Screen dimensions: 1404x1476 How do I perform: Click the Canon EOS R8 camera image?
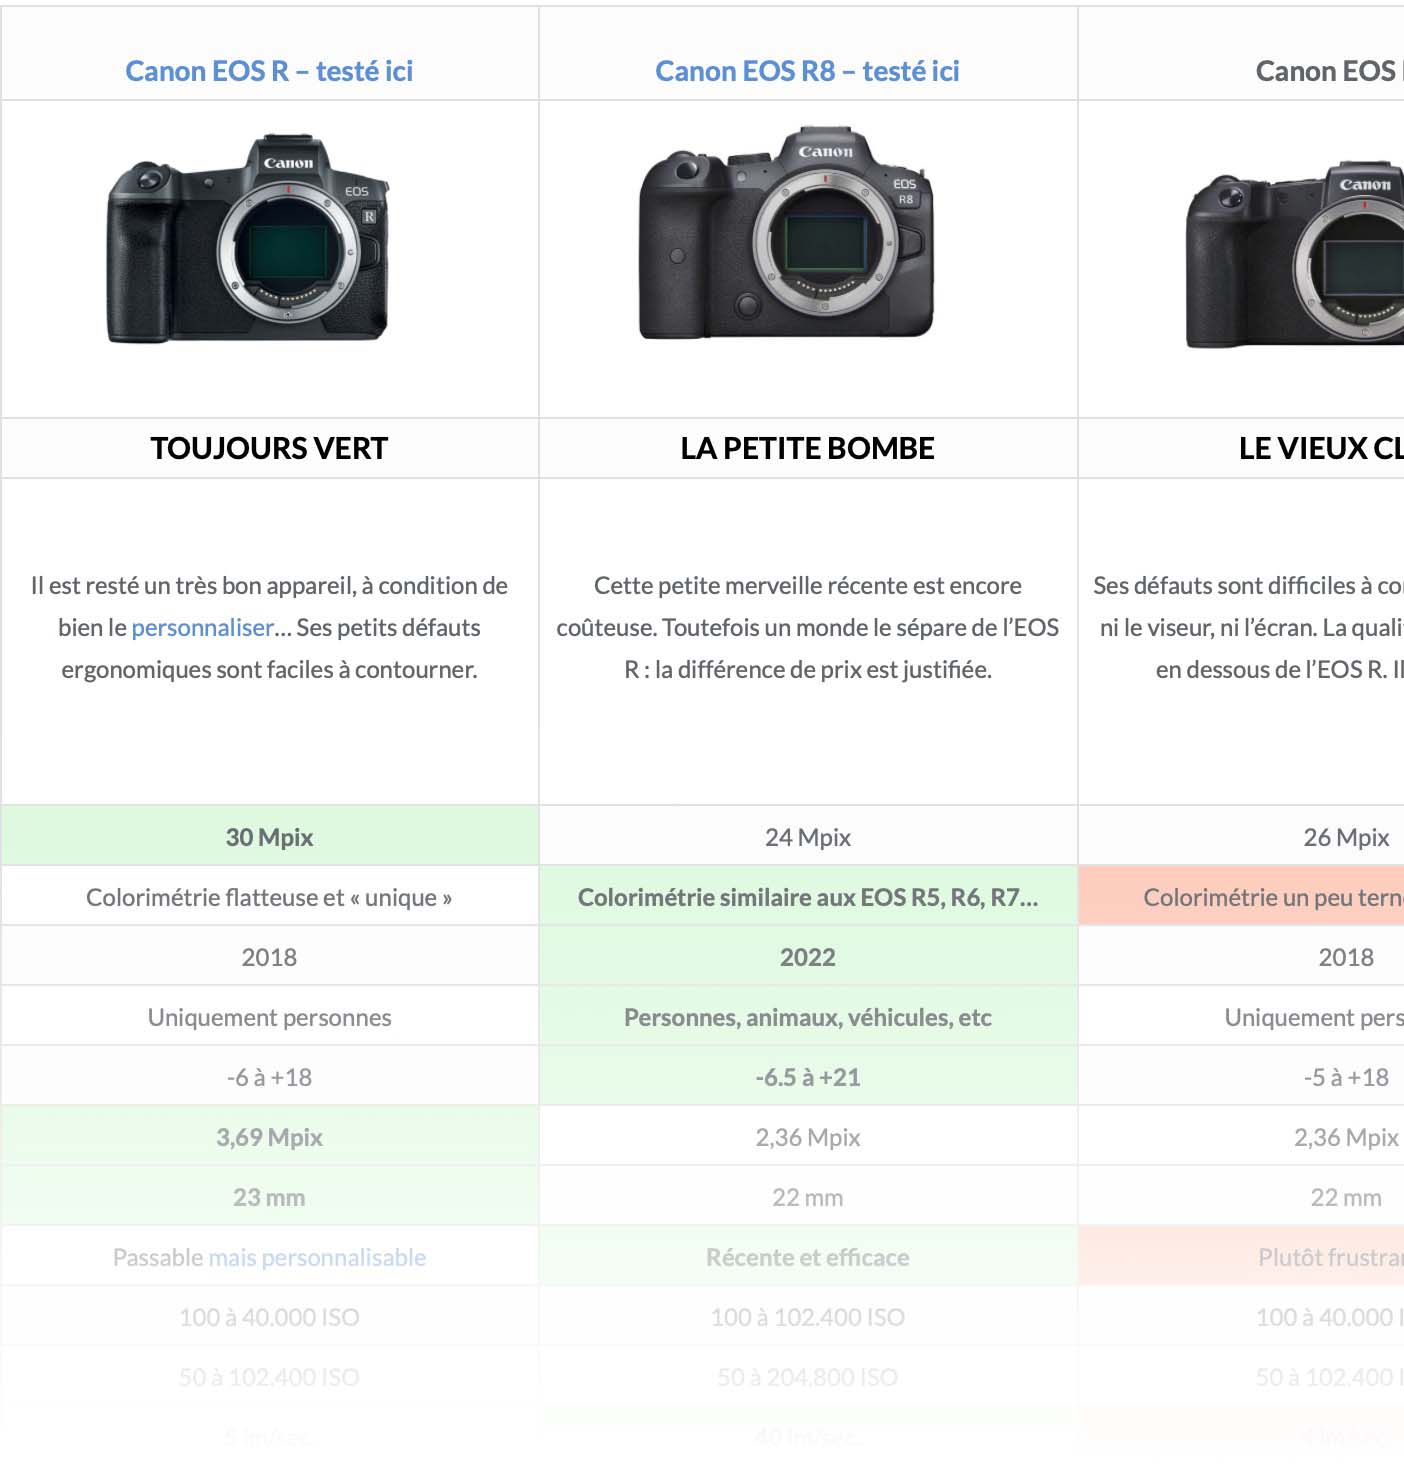point(787,232)
